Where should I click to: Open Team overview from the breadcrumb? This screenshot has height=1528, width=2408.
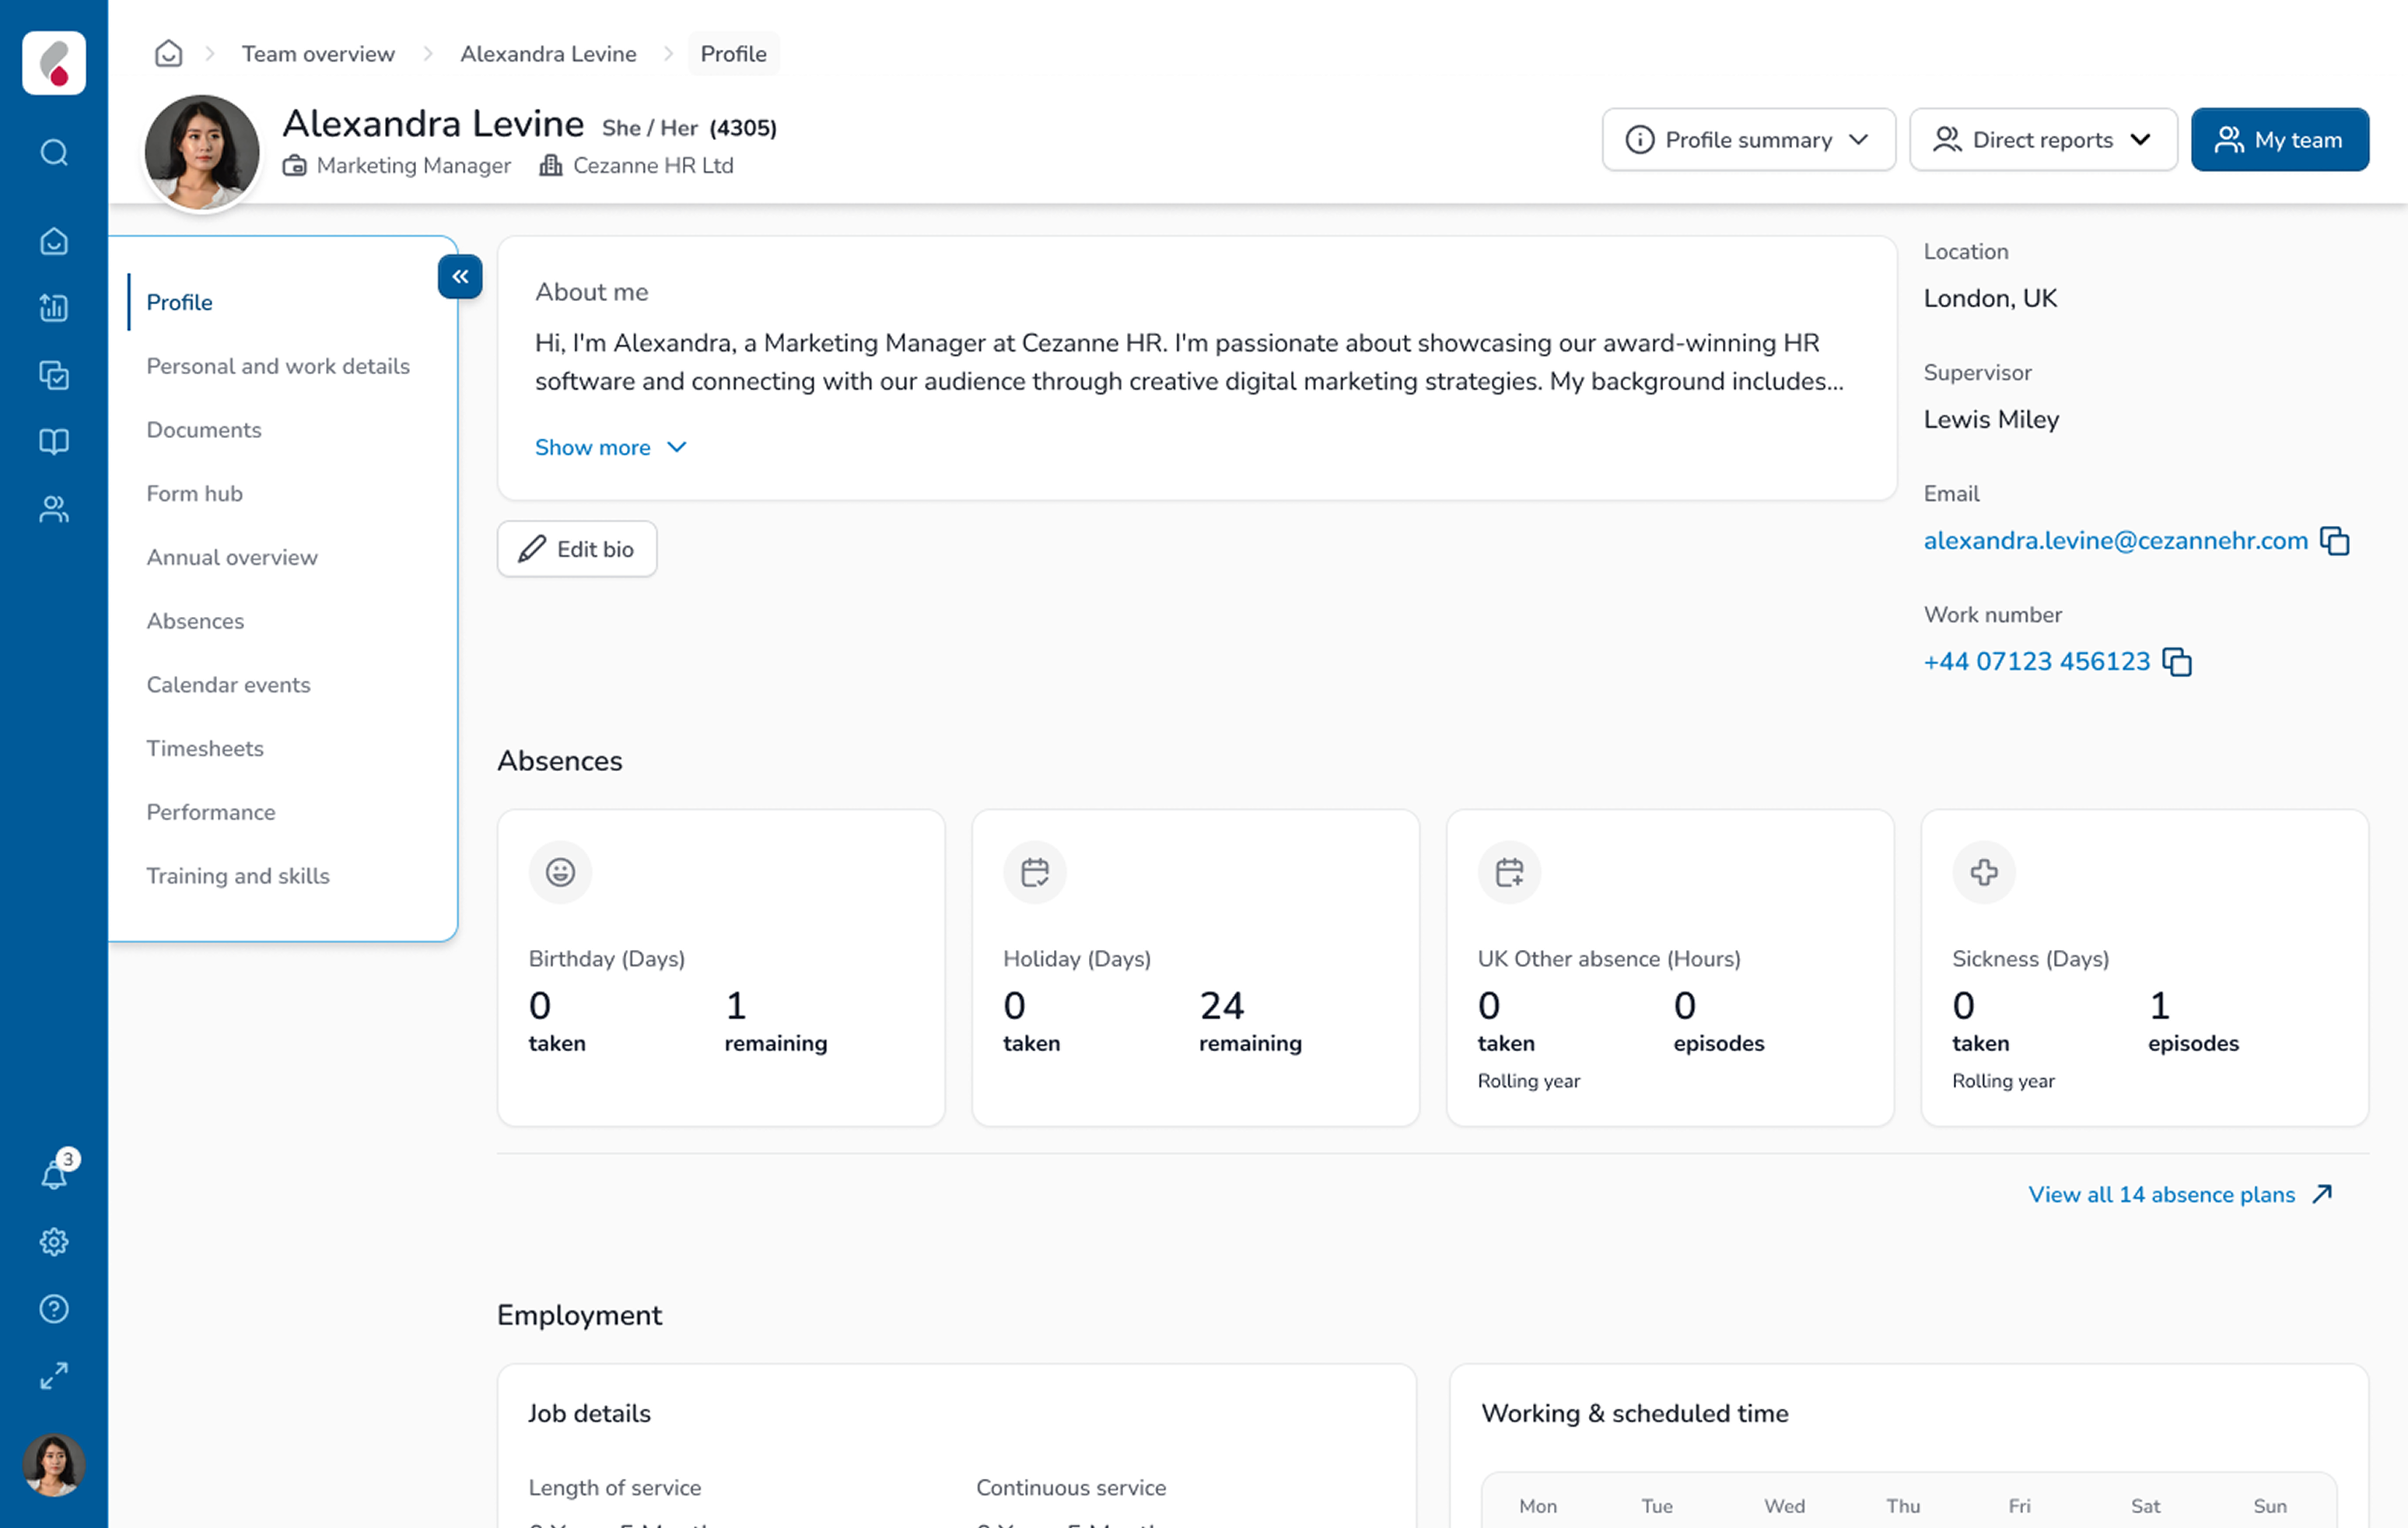coord(318,53)
